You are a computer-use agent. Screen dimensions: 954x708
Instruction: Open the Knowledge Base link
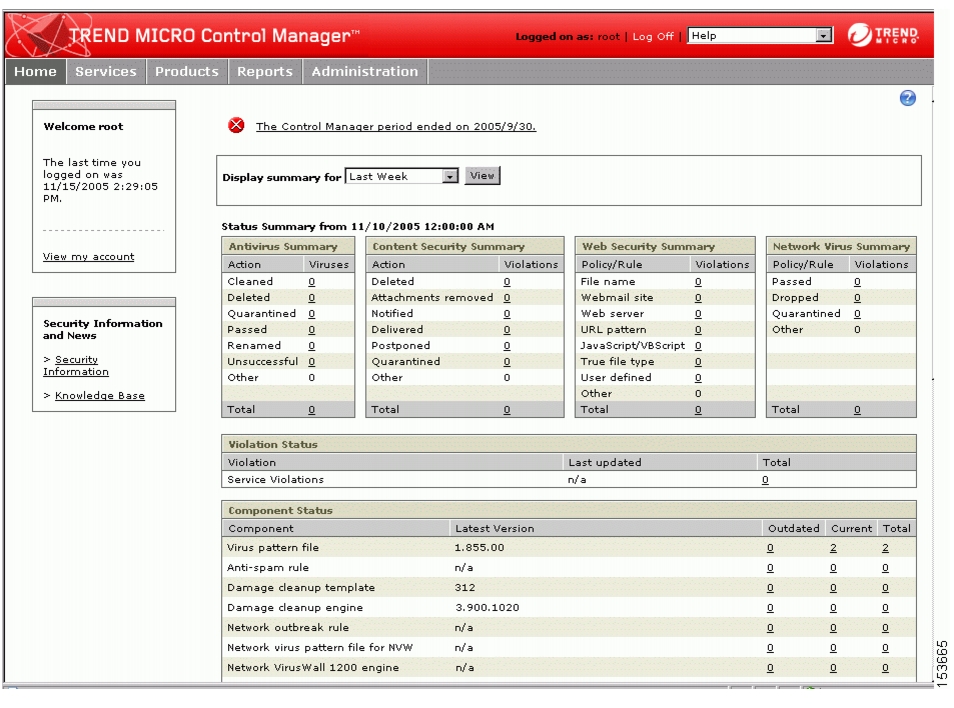100,395
